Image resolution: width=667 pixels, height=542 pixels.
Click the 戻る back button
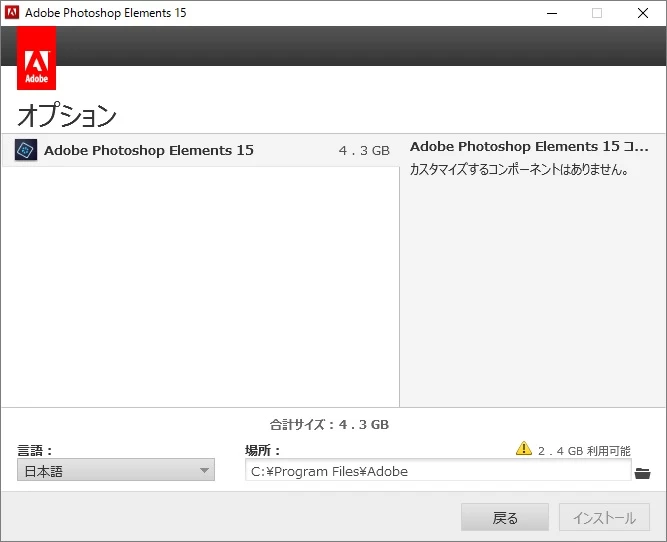(x=505, y=517)
